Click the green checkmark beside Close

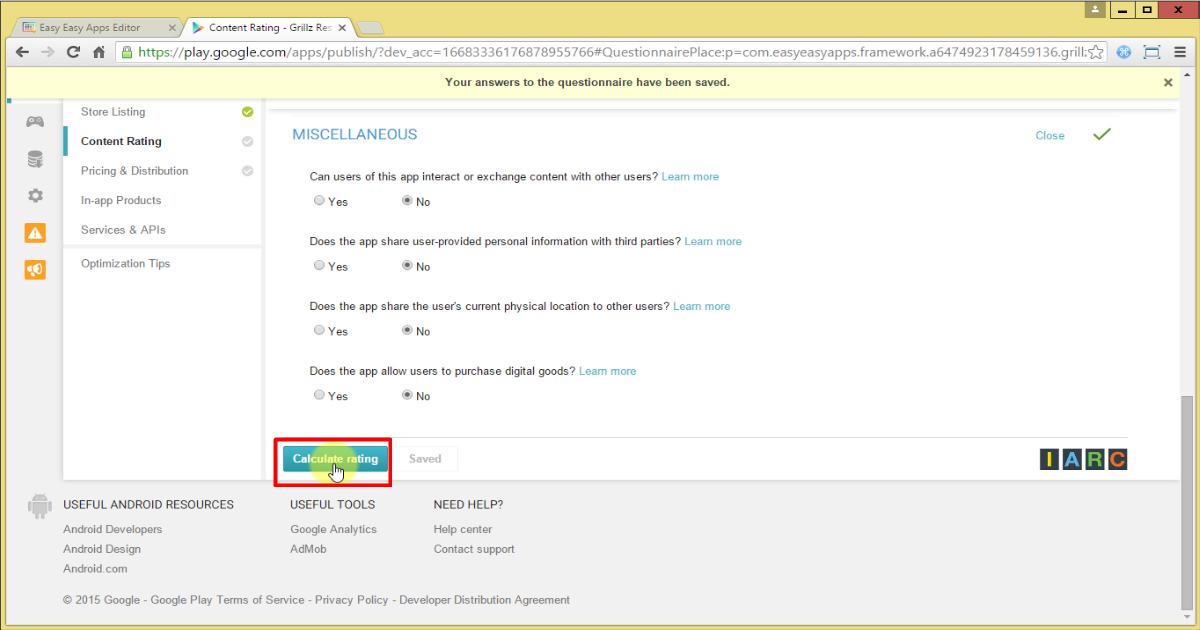pos(1101,133)
